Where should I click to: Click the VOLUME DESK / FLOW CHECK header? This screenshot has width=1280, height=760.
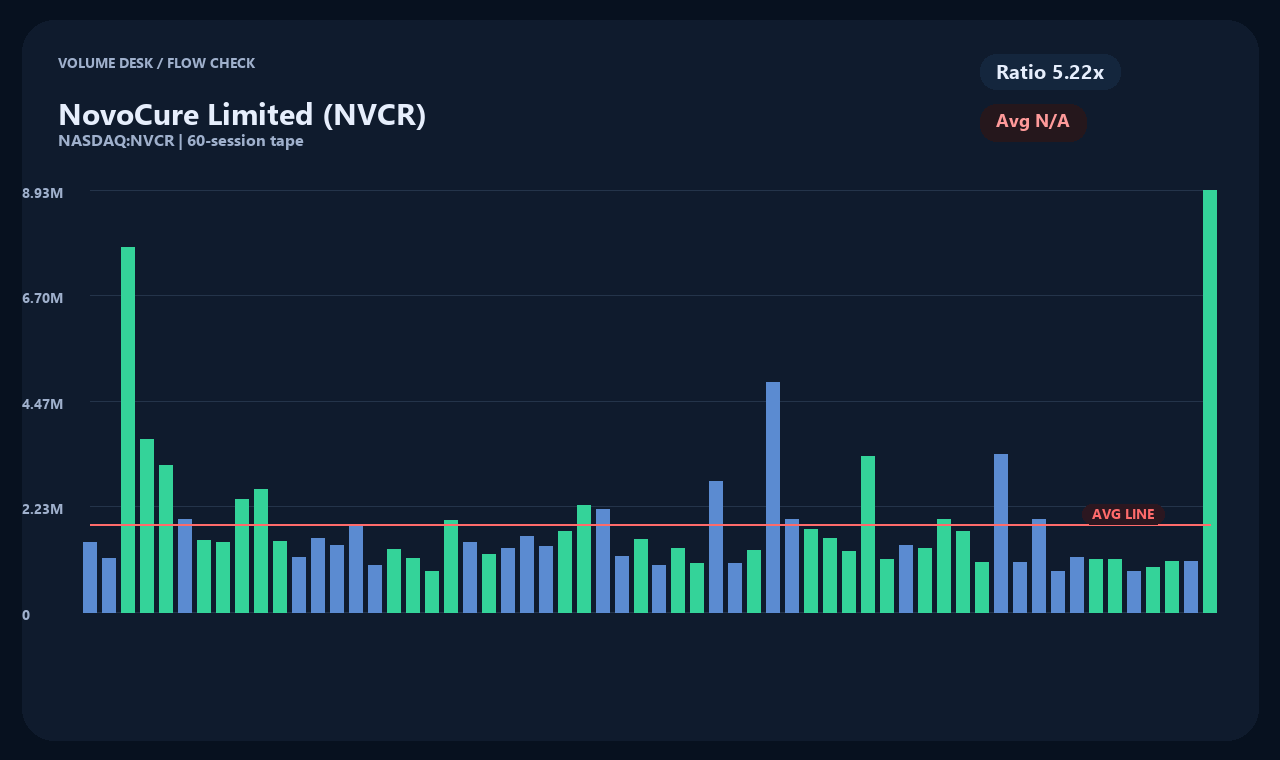pyautogui.click(x=157, y=63)
